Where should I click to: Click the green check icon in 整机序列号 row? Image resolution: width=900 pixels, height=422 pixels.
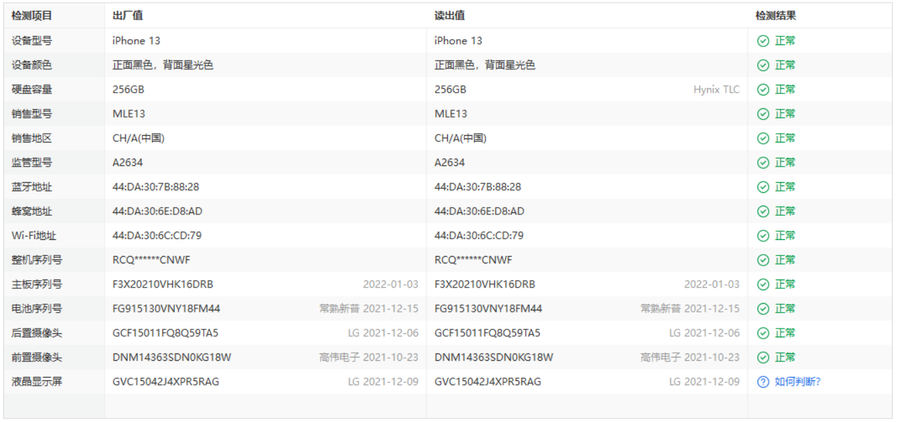click(x=763, y=260)
